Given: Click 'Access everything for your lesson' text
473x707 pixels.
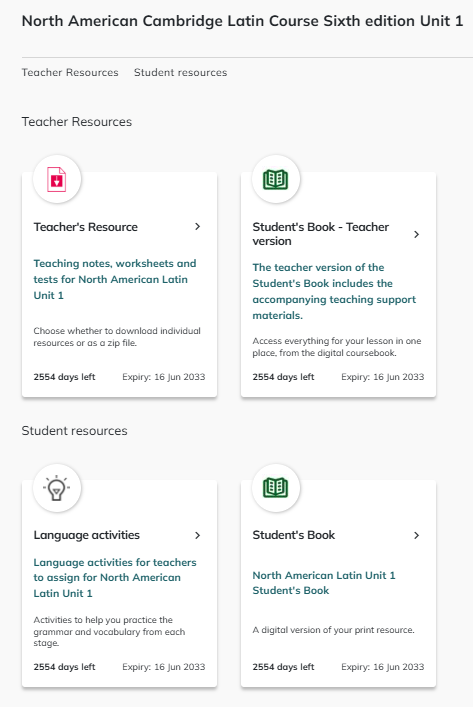Looking at the screenshot, I should [337, 347].
